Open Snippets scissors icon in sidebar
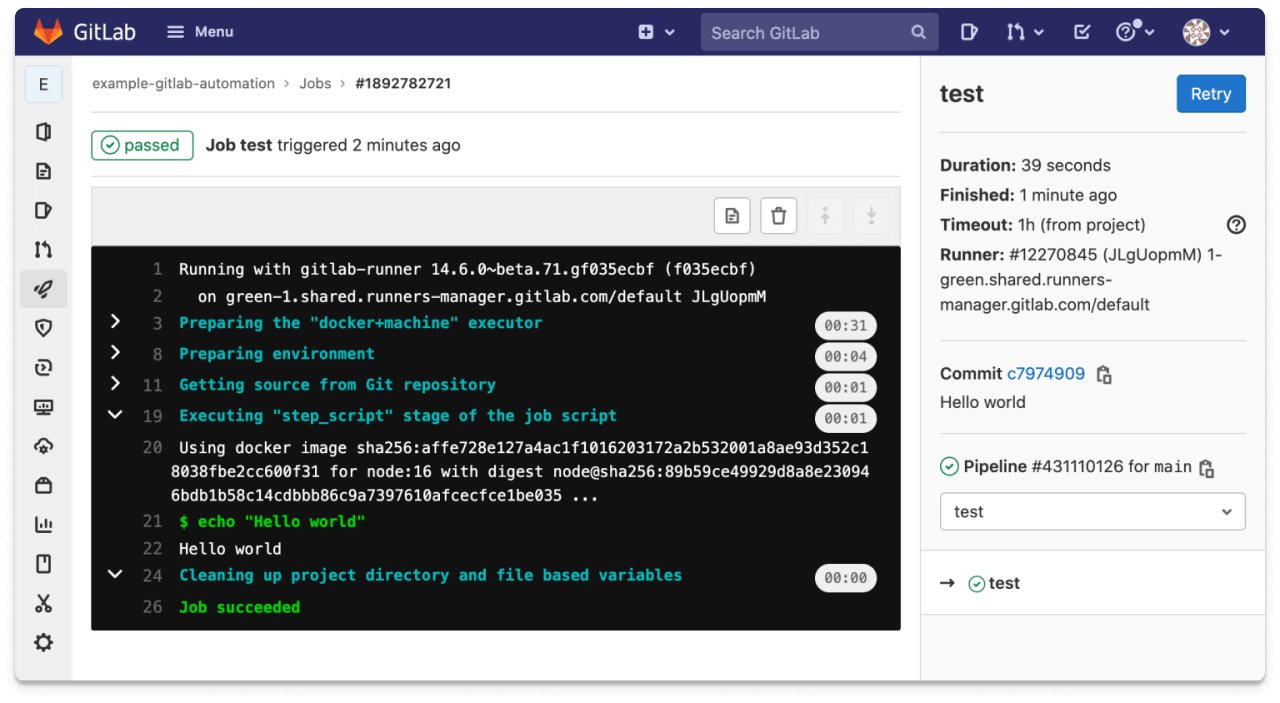 point(43,603)
